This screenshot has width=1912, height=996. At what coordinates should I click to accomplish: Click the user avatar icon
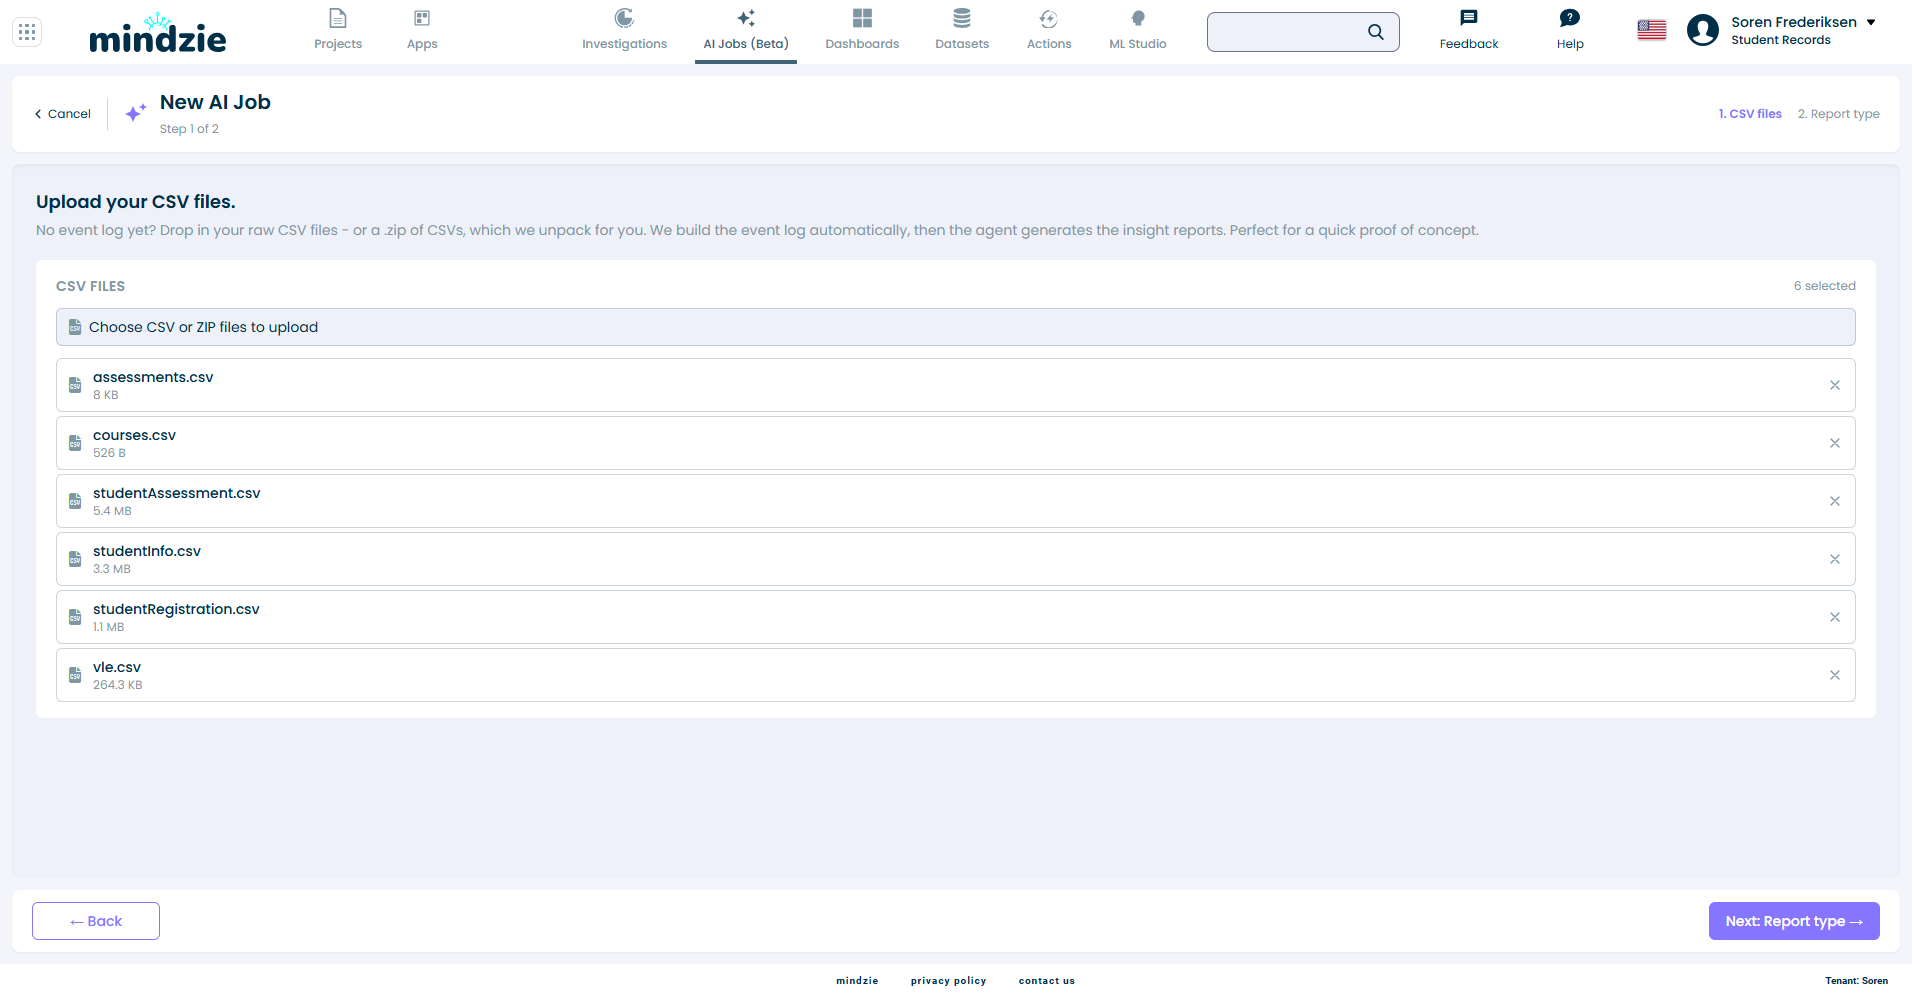click(x=1703, y=30)
